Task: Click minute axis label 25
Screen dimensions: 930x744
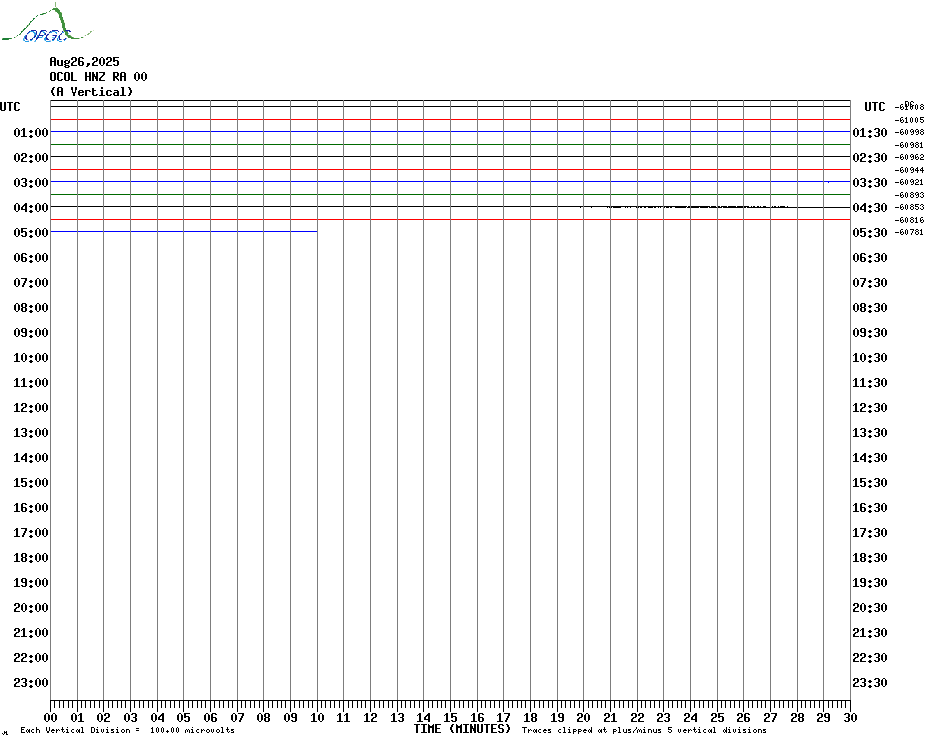Action: point(717,717)
